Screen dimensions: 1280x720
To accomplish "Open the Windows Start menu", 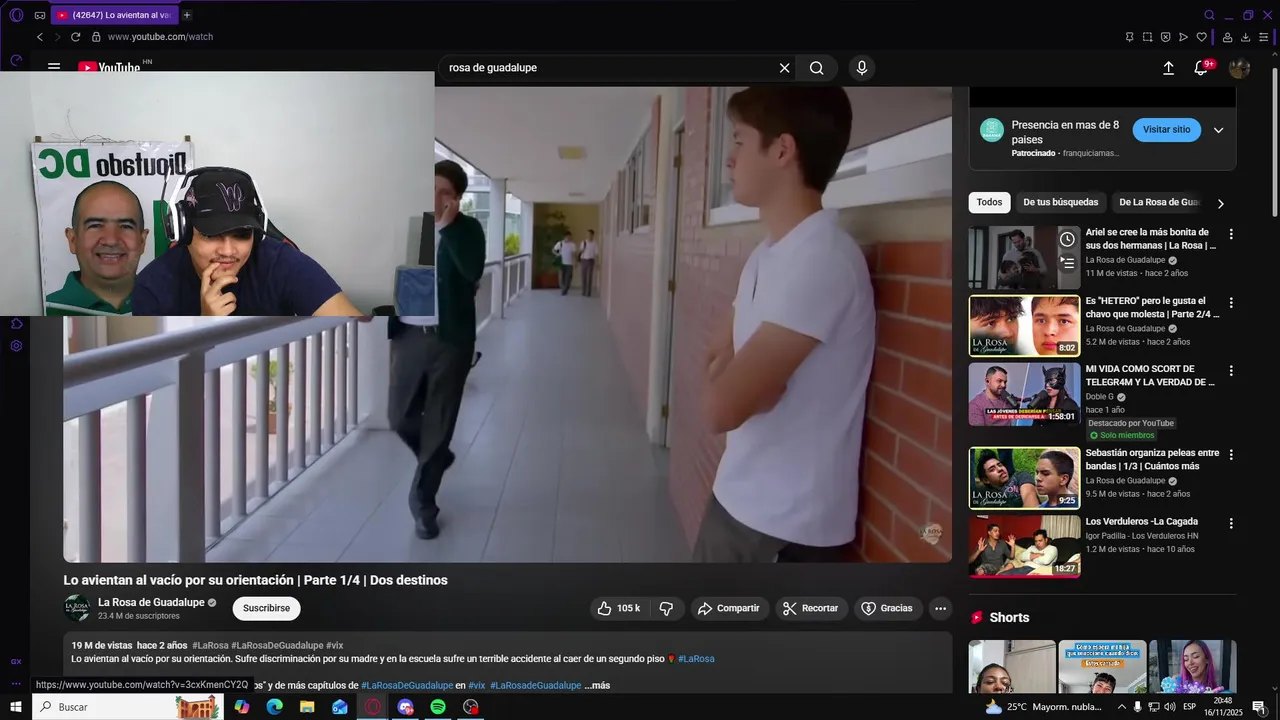I will [x=16, y=707].
